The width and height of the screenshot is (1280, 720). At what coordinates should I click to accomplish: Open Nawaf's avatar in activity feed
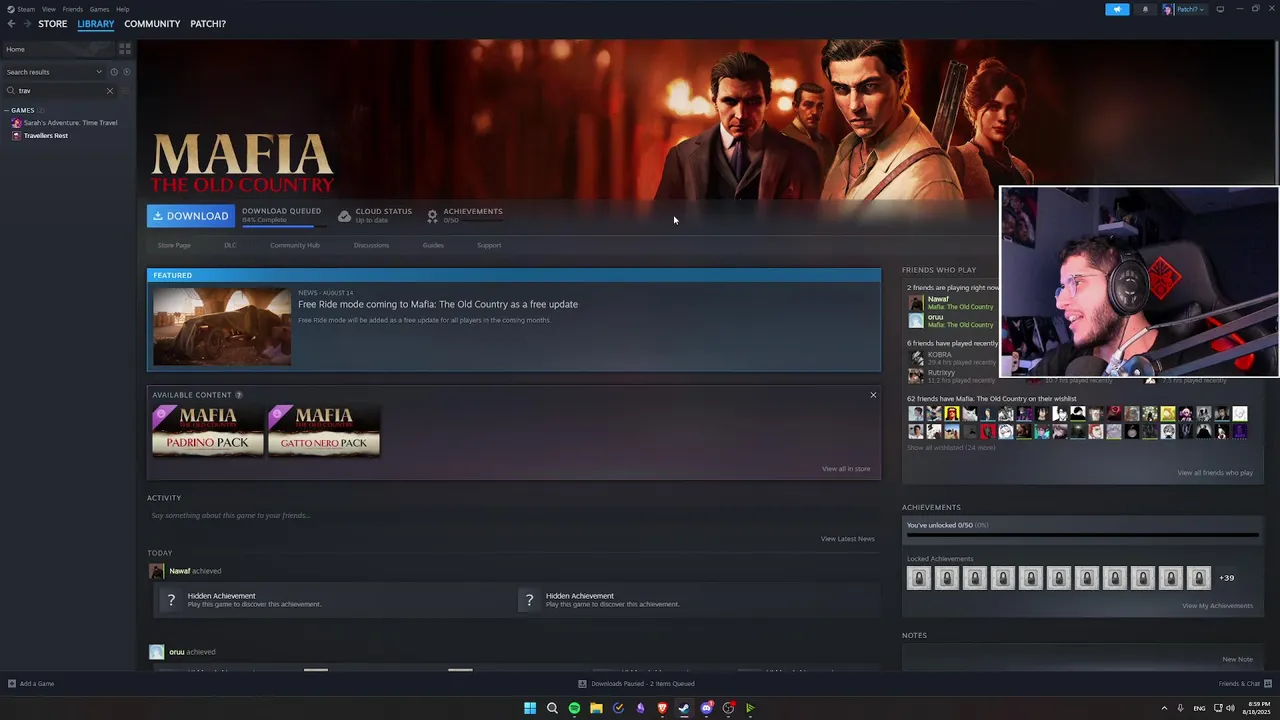coord(157,571)
